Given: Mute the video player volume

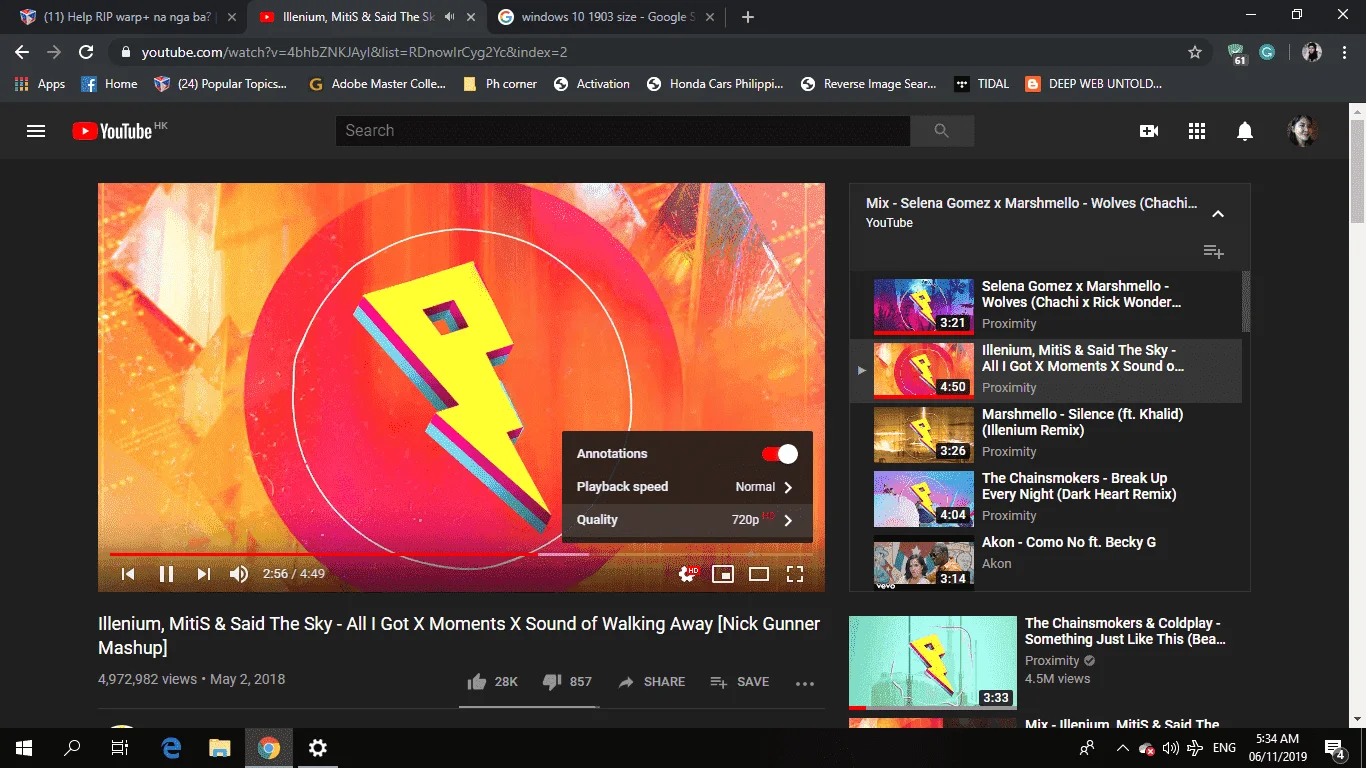Looking at the screenshot, I should [x=239, y=574].
